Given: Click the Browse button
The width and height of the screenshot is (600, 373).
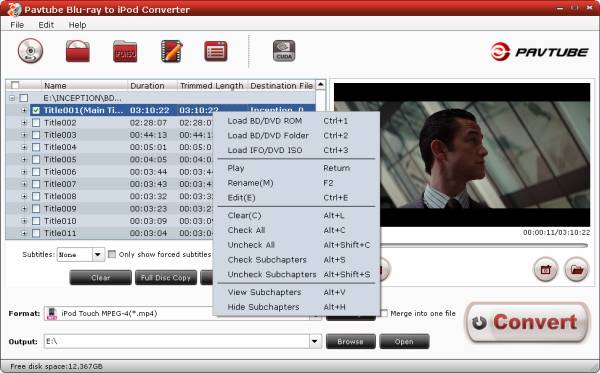Looking at the screenshot, I should [x=351, y=341].
